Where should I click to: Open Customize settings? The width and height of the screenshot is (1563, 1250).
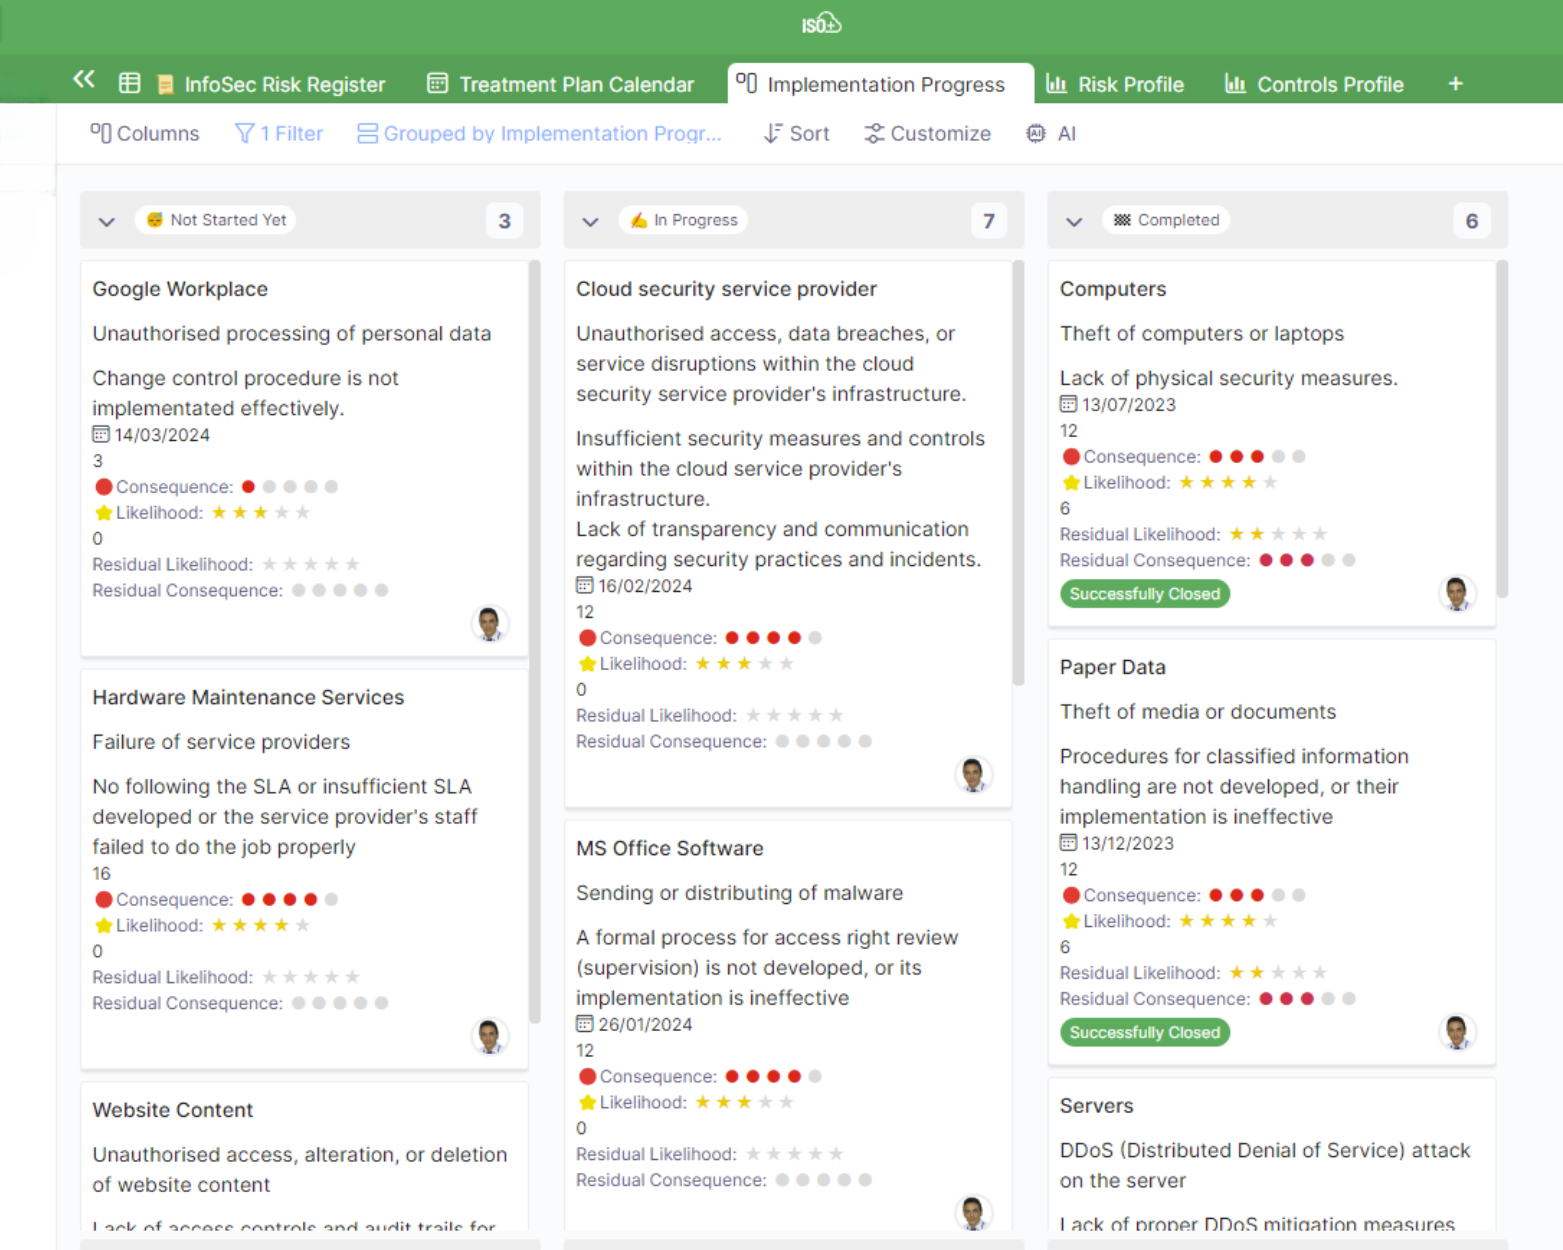[927, 133]
